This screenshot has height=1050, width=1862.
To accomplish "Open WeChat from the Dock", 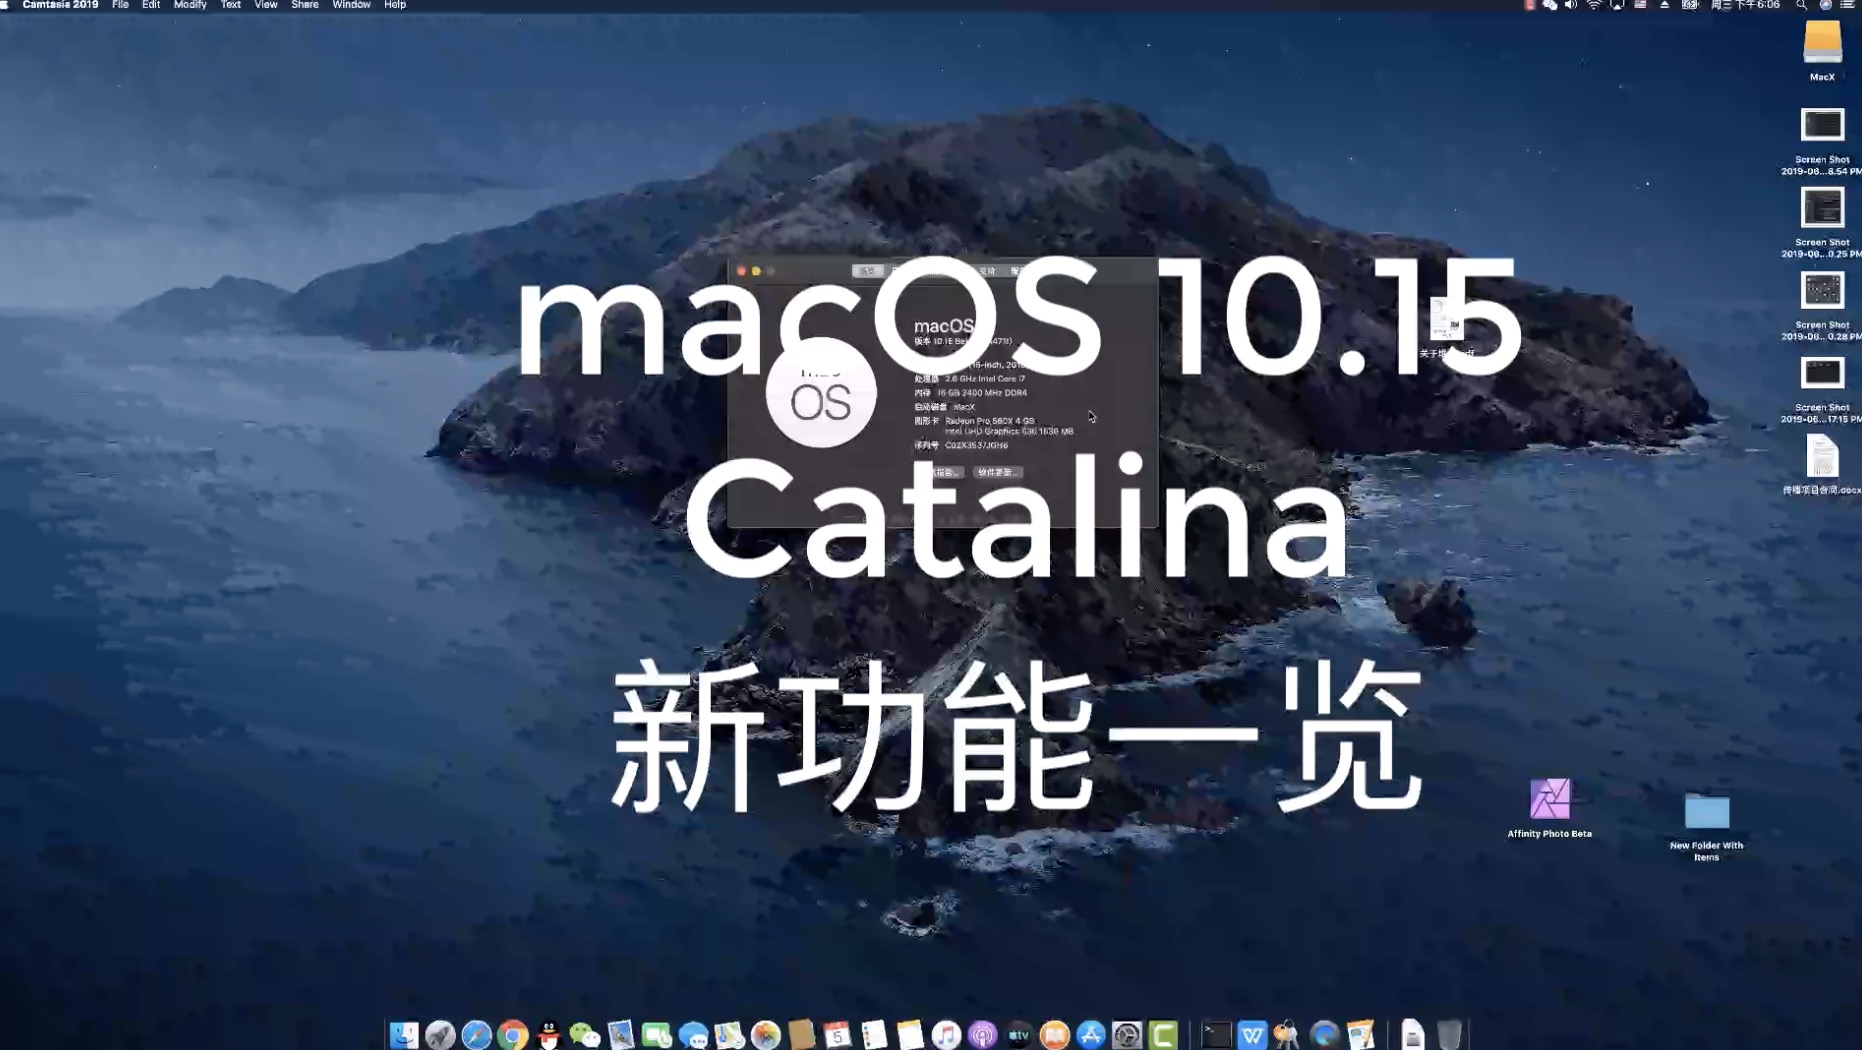I will pyautogui.click(x=585, y=1034).
